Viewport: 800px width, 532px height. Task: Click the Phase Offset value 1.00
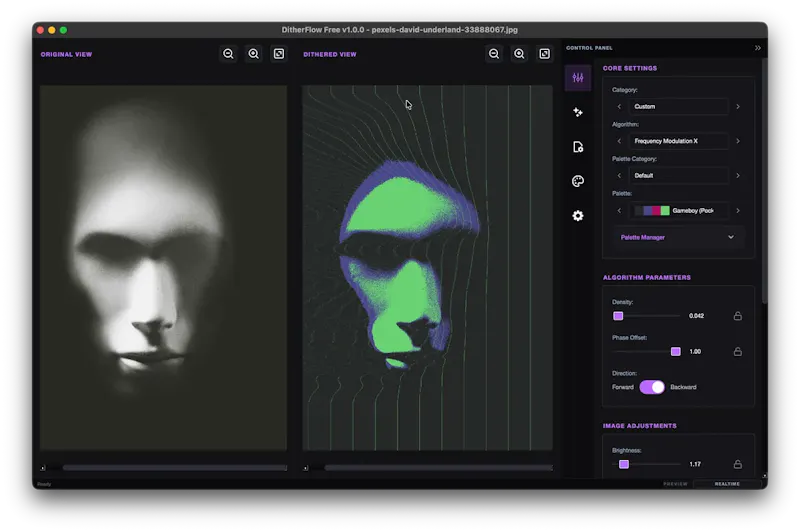695,351
